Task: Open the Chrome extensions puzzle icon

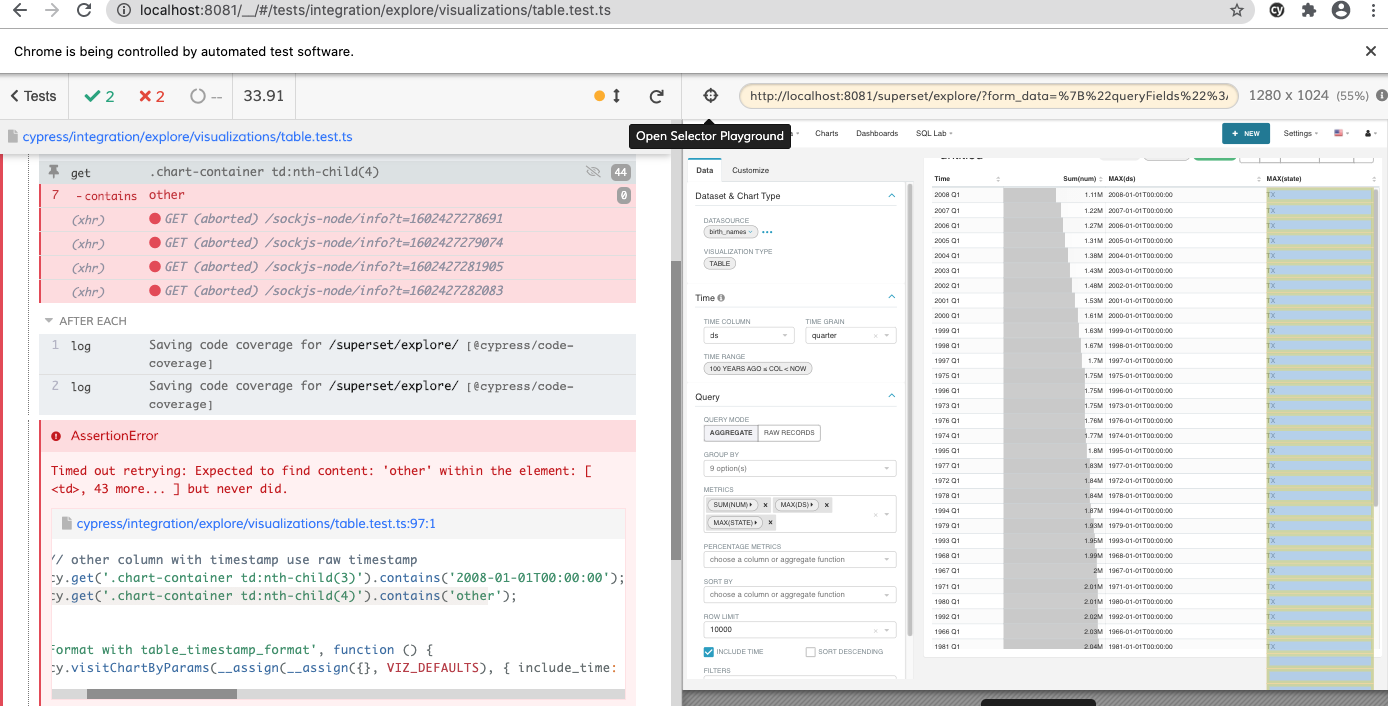Action: pyautogui.click(x=1308, y=11)
